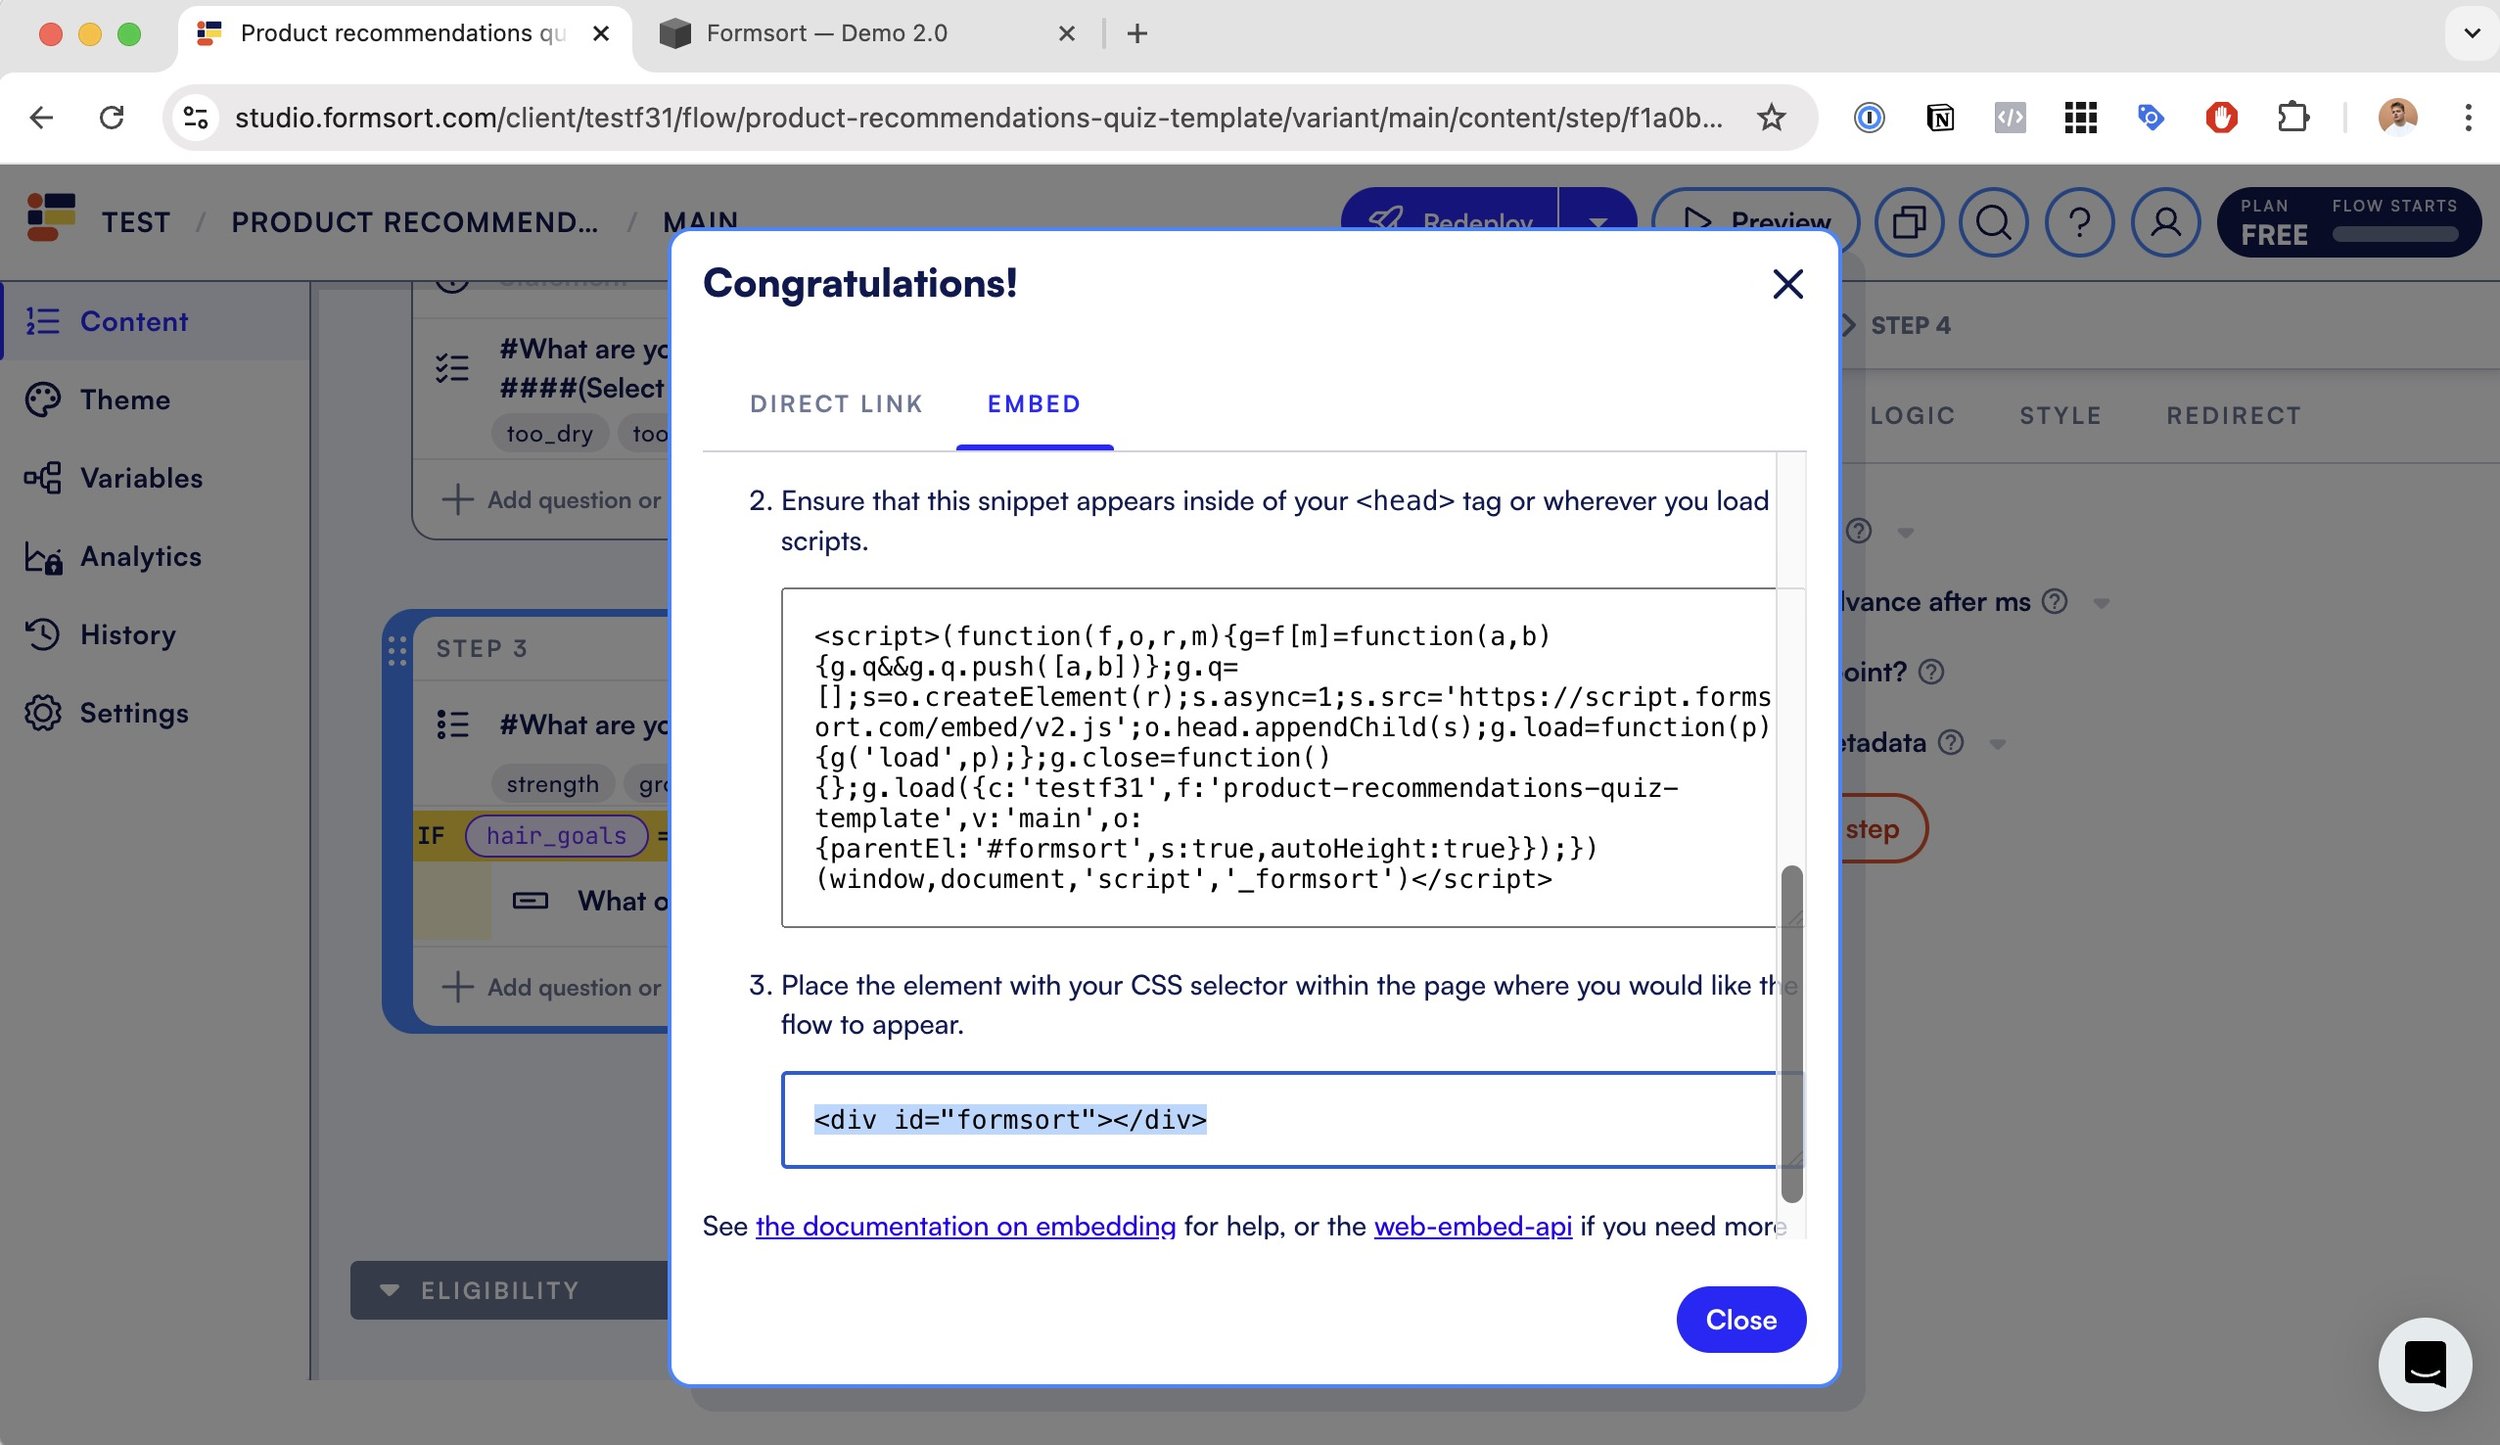This screenshot has width=2500, height=1445.
Task: Click the PRODUCT RECOMMEND... breadcrumb
Action: [x=415, y=222]
